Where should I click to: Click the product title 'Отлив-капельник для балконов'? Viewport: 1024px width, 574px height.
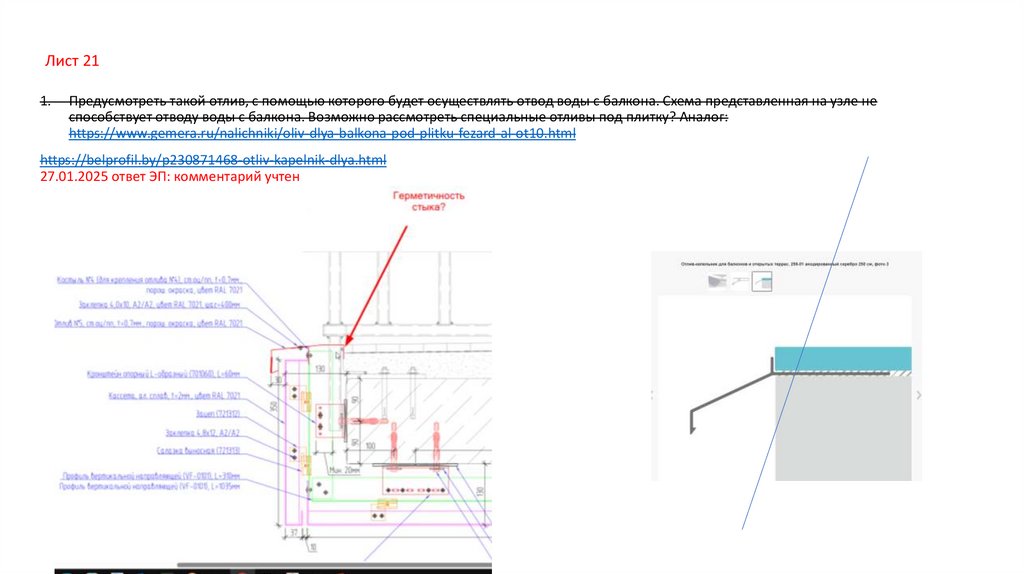pos(784,264)
